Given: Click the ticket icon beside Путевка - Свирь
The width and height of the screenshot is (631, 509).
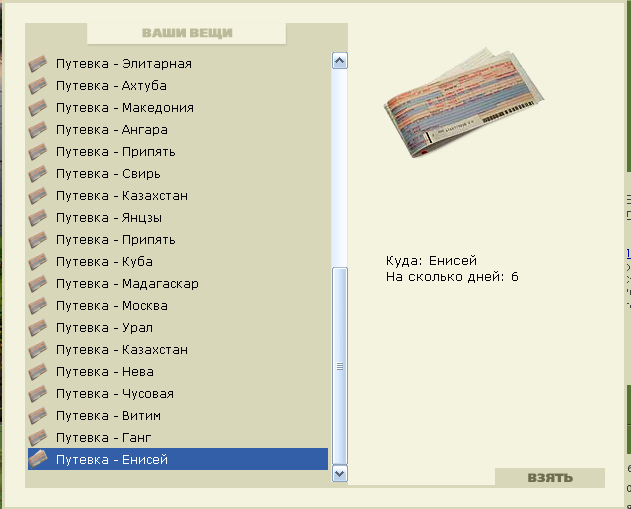Looking at the screenshot, I should point(38,174).
